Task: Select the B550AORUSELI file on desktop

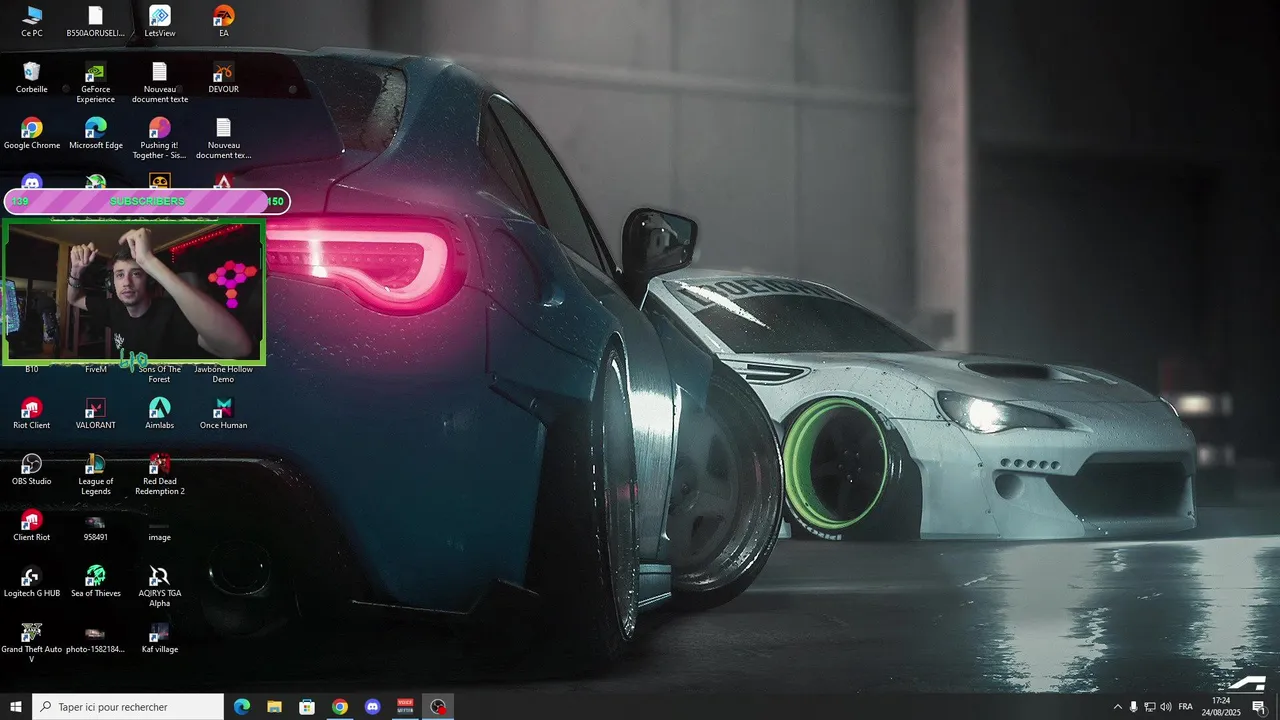Action: [x=96, y=22]
